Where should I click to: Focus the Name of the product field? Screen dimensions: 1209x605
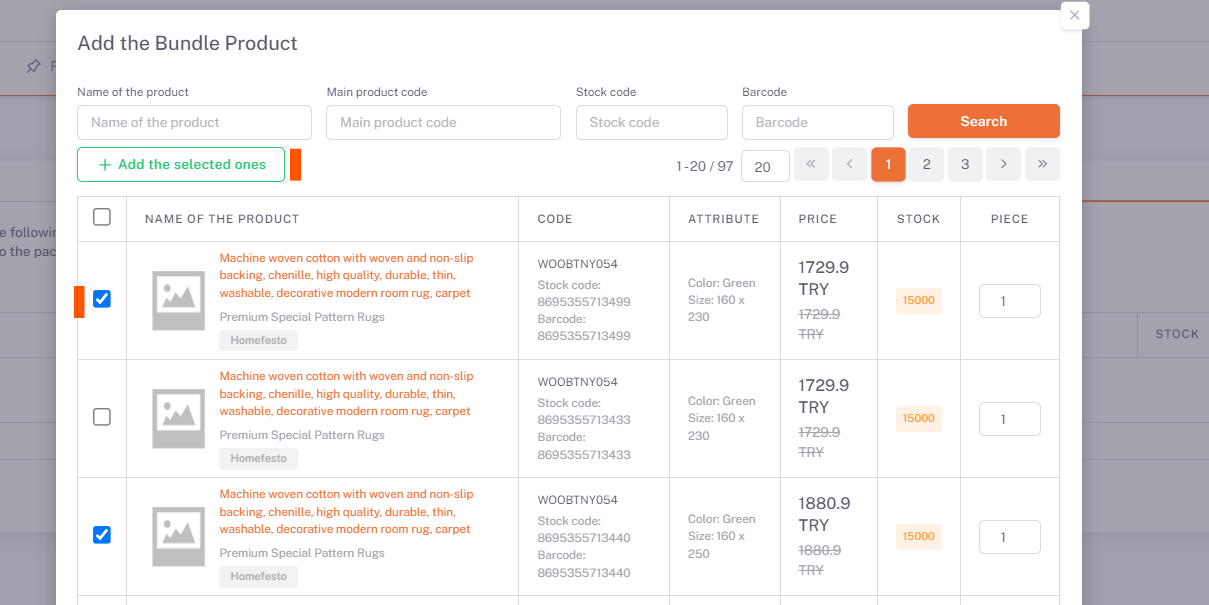194,123
